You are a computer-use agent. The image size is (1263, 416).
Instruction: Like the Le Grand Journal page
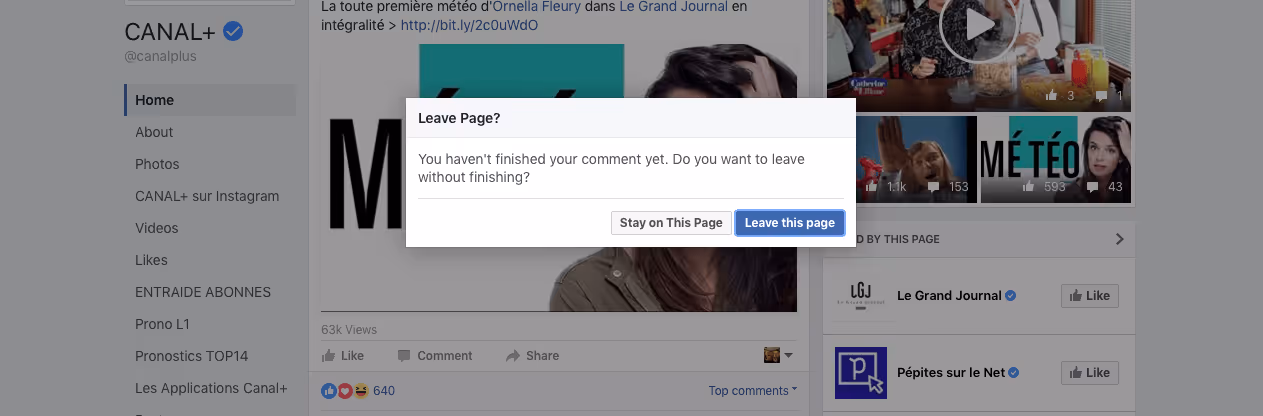(x=1089, y=296)
